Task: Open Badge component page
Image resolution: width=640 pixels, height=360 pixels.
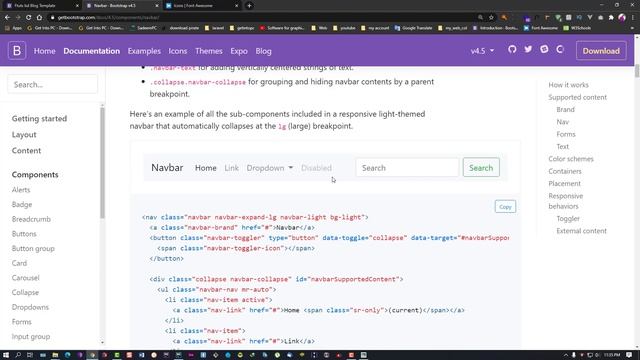Action: [x=22, y=204]
